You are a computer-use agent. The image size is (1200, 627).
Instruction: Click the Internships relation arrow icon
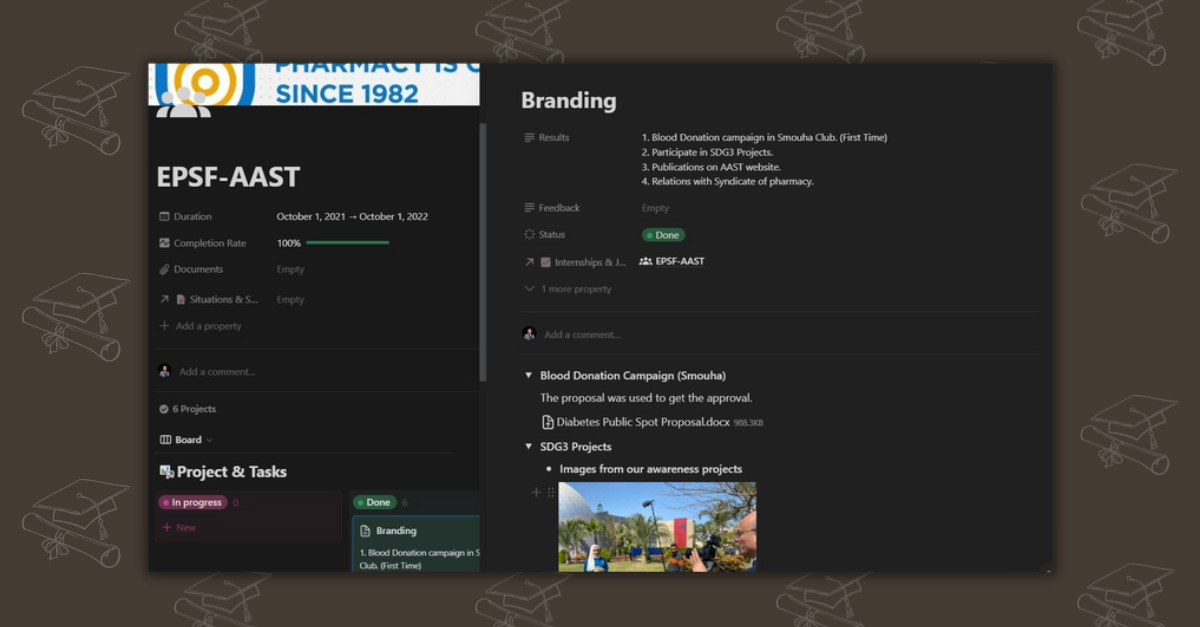[530, 262]
